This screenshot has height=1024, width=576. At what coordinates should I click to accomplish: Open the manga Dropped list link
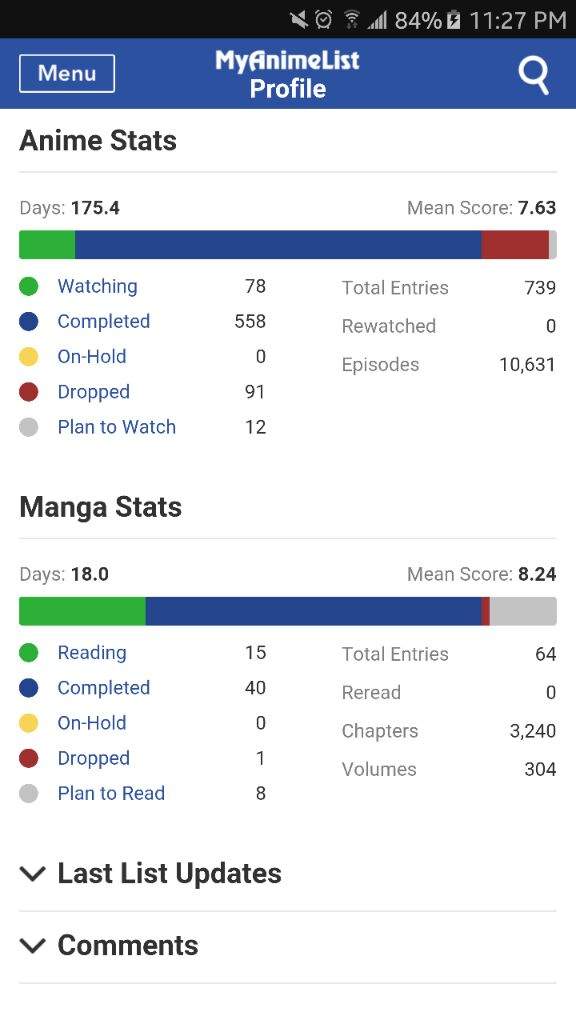[x=93, y=758]
